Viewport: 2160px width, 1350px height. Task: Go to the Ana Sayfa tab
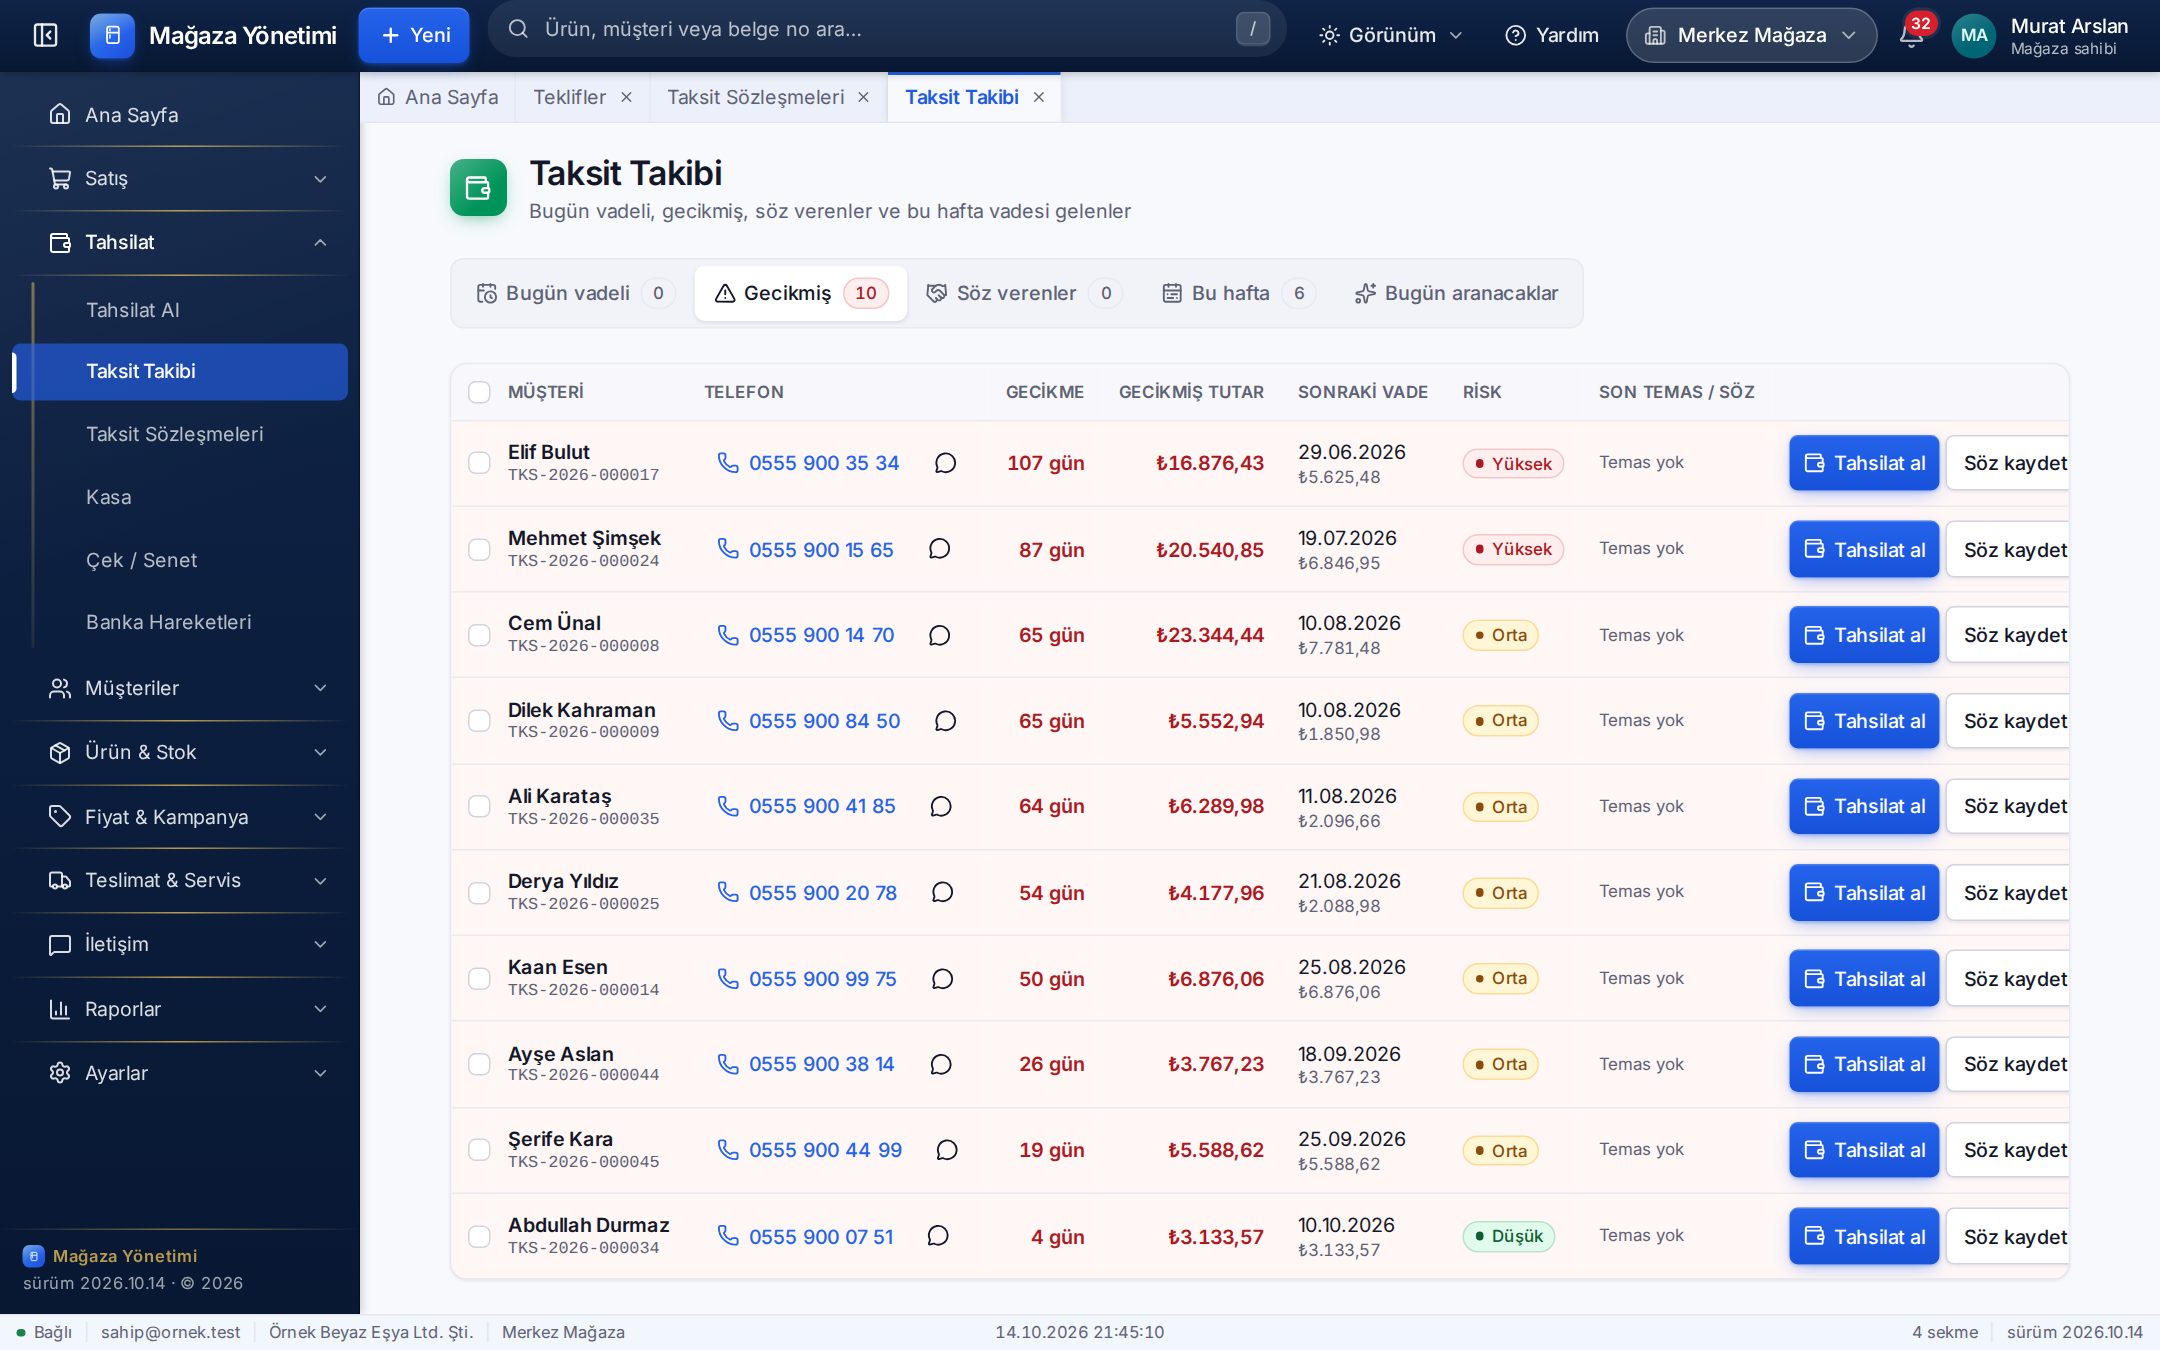tap(438, 97)
